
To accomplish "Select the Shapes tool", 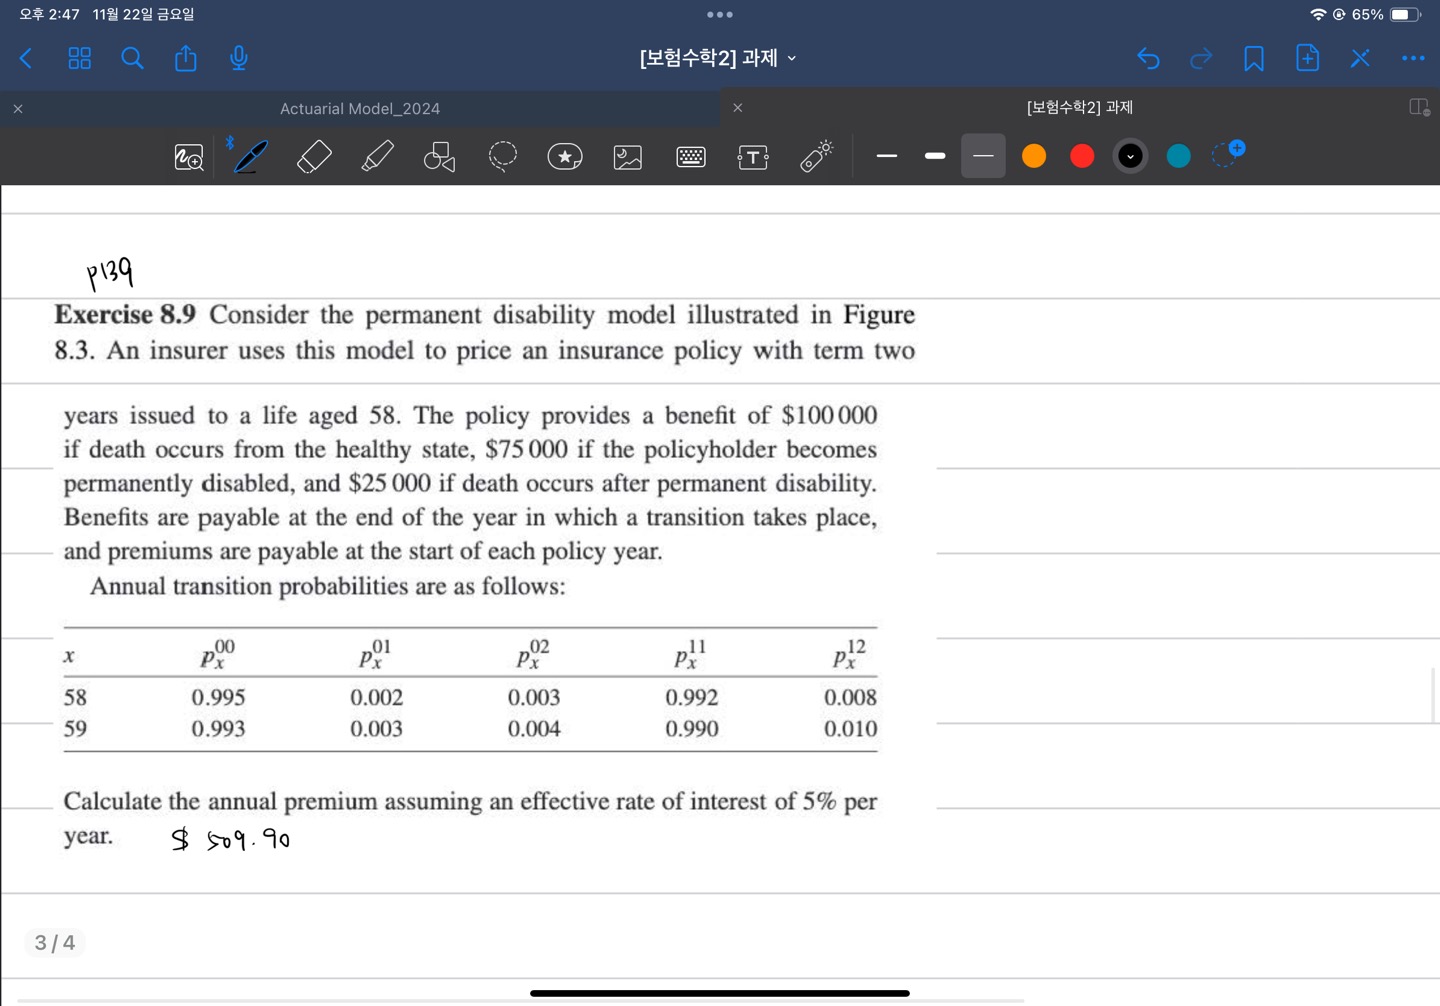I will pyautogui.click(x=439, y=157).
